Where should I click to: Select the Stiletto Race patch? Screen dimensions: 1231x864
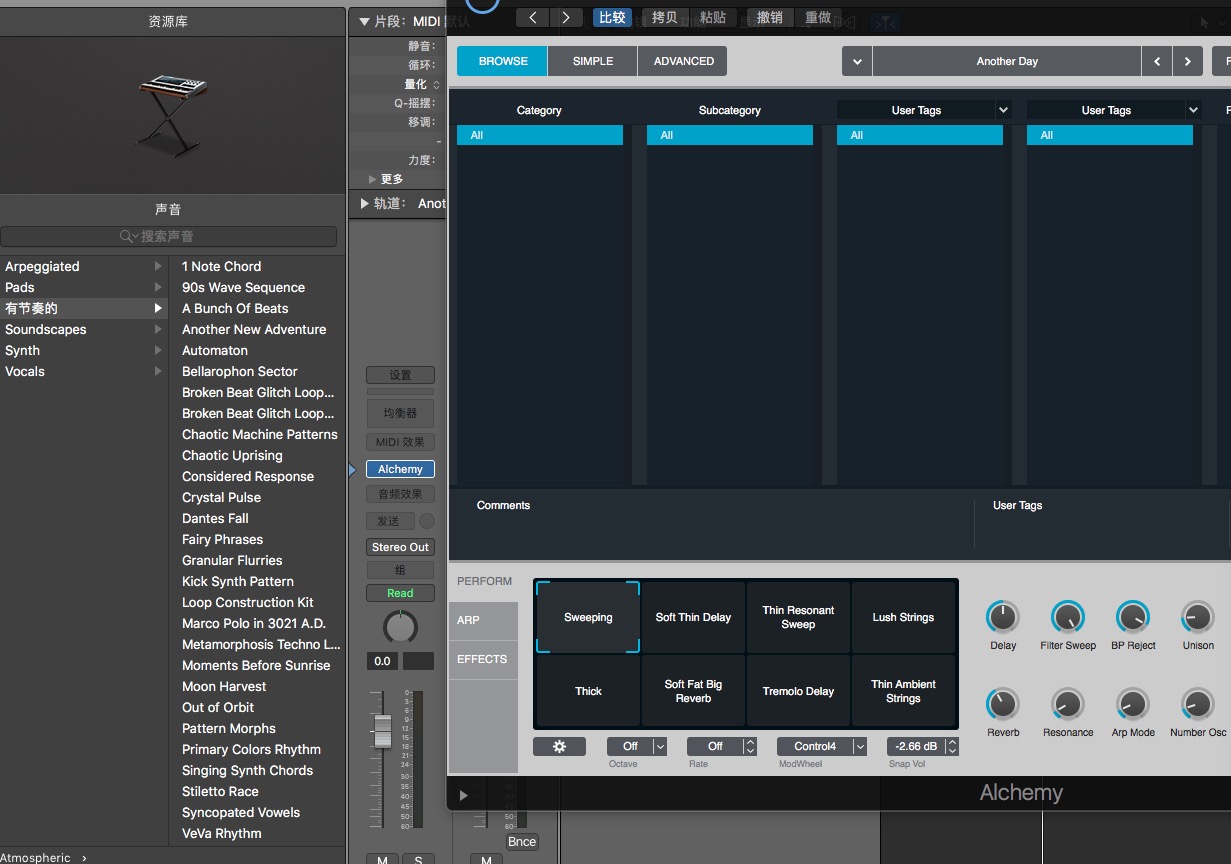point(258,791)
